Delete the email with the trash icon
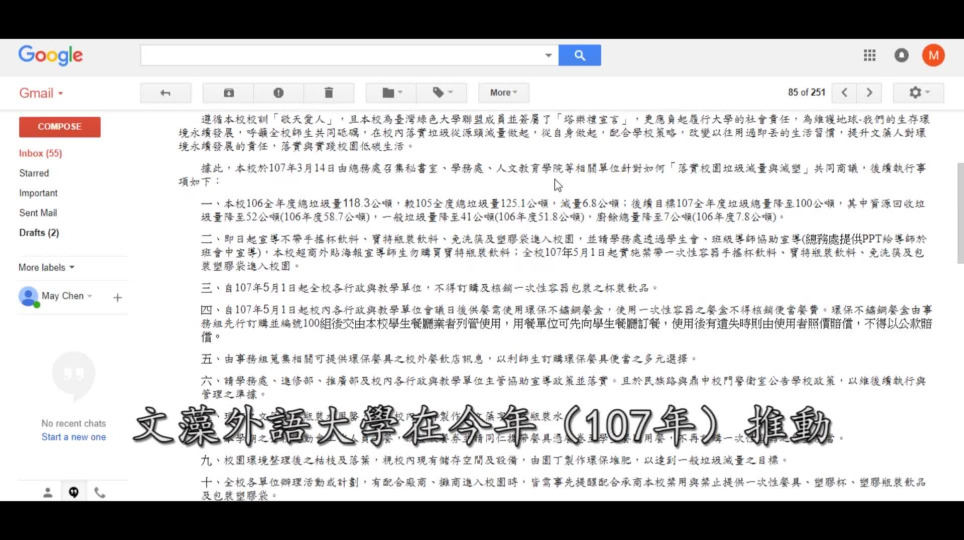964x540 pixels. point(327,93)
